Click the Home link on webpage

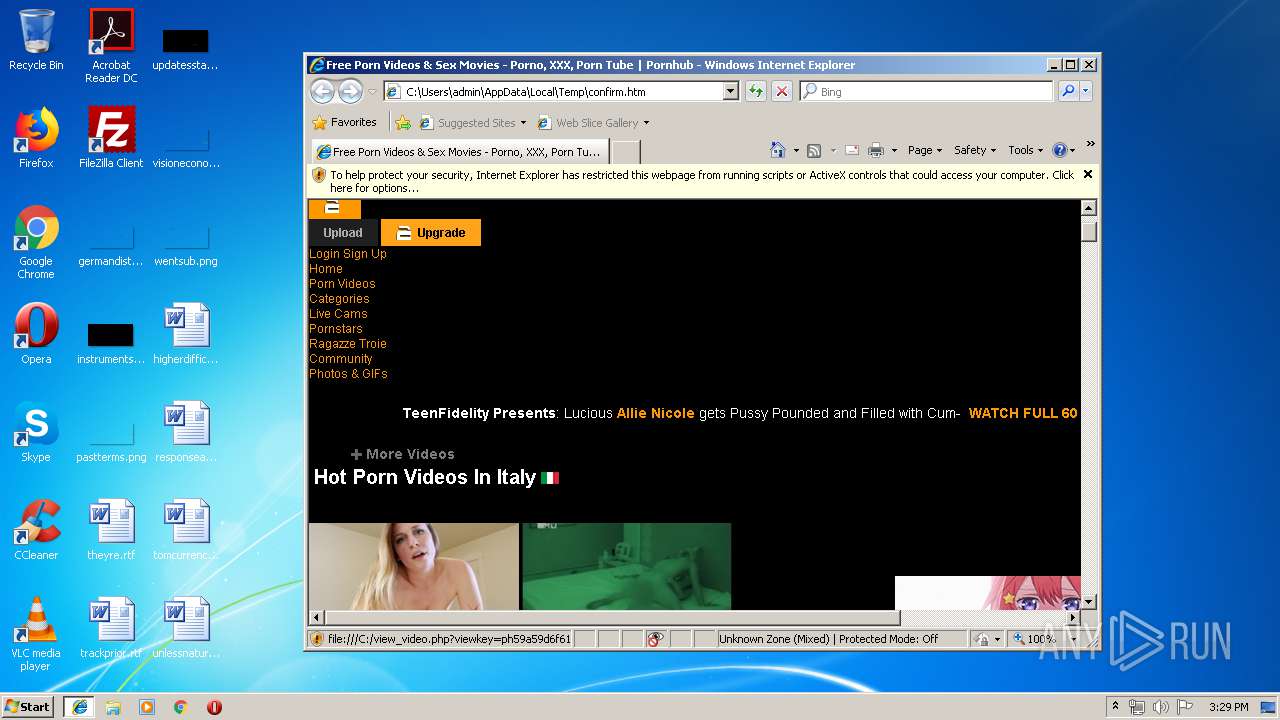coord(326,269)
